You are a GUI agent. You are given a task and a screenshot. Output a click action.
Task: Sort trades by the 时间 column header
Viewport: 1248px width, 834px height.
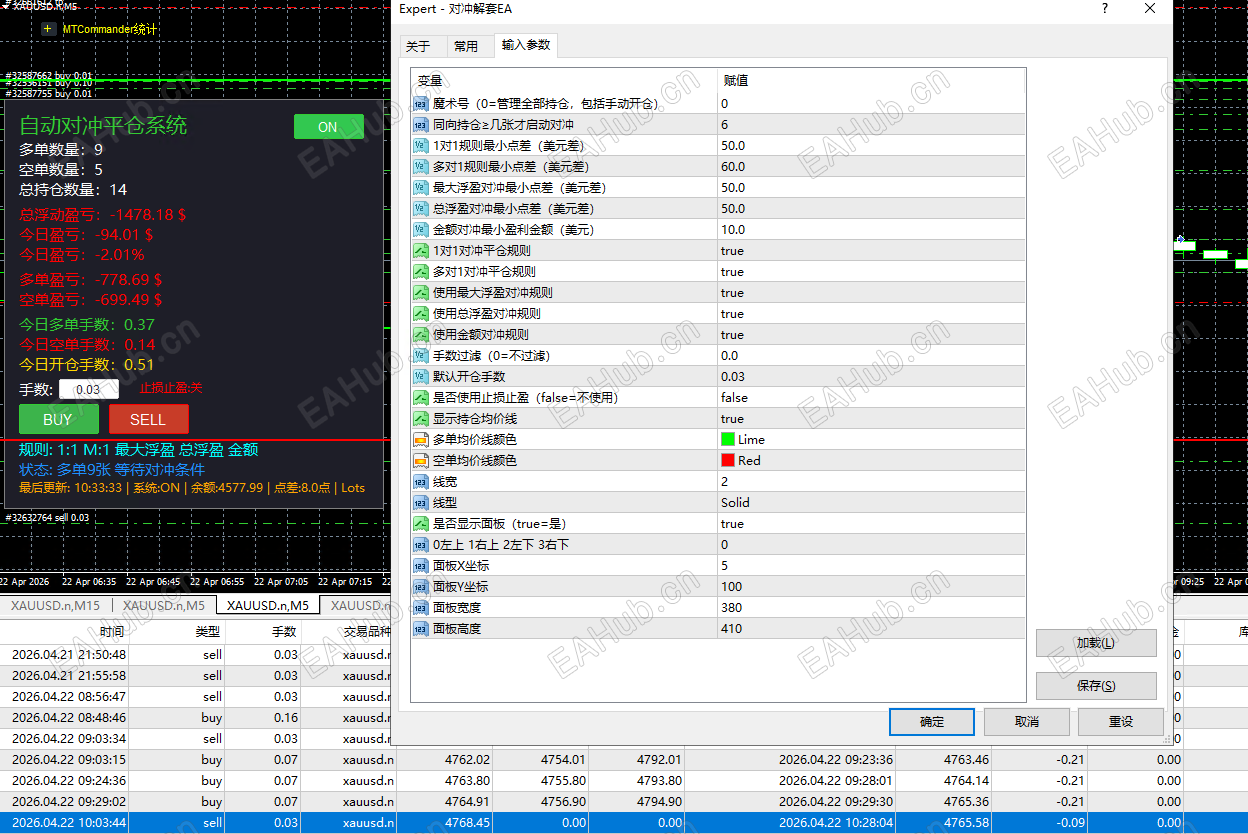tap(112, 631)
